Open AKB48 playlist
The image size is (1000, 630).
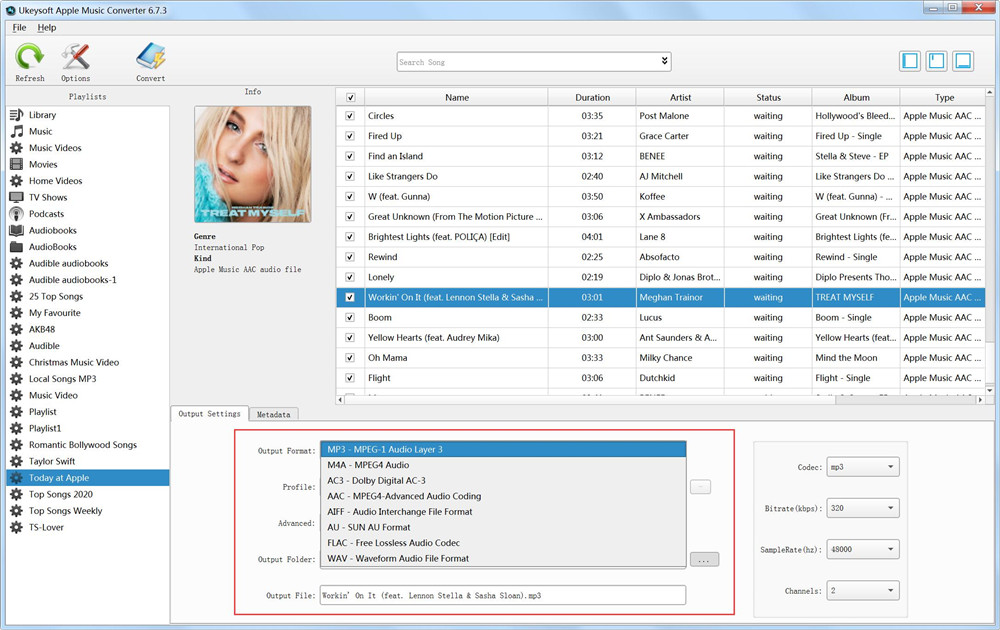pyautogui.click(x=87, y=330)
